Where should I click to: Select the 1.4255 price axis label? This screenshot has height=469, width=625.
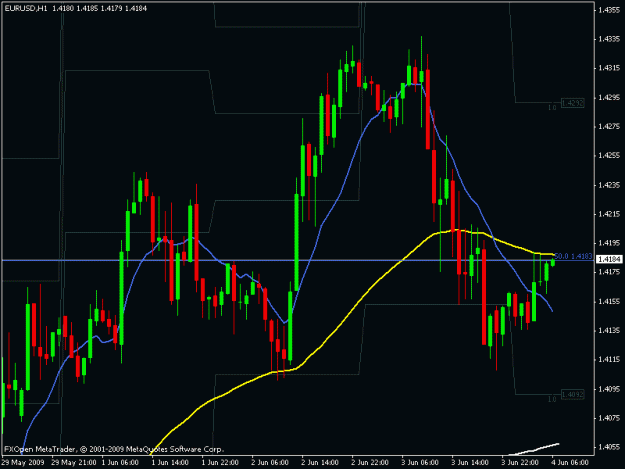point(609,156)
